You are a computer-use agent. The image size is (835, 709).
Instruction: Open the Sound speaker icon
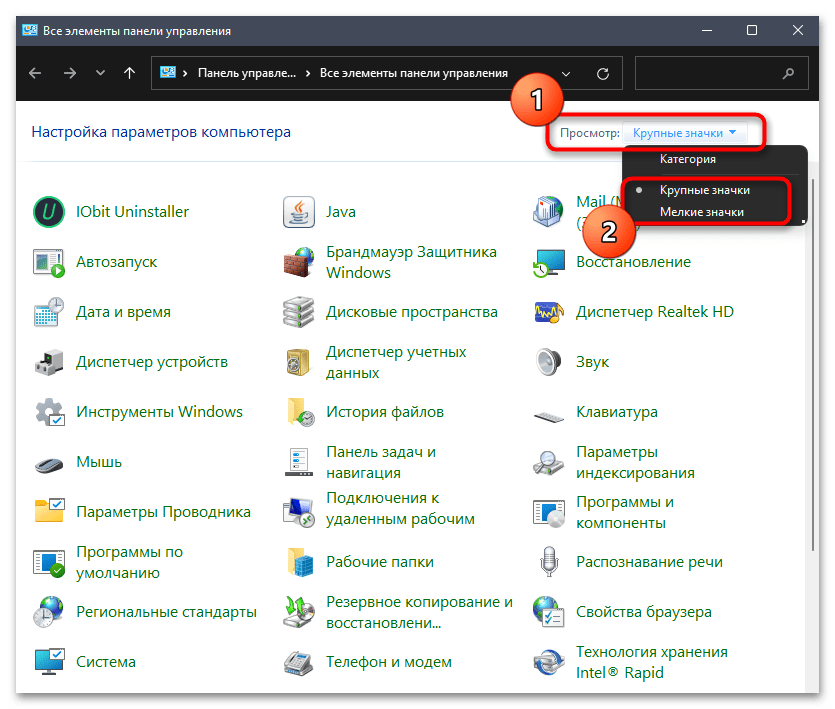tap(549, 362)
